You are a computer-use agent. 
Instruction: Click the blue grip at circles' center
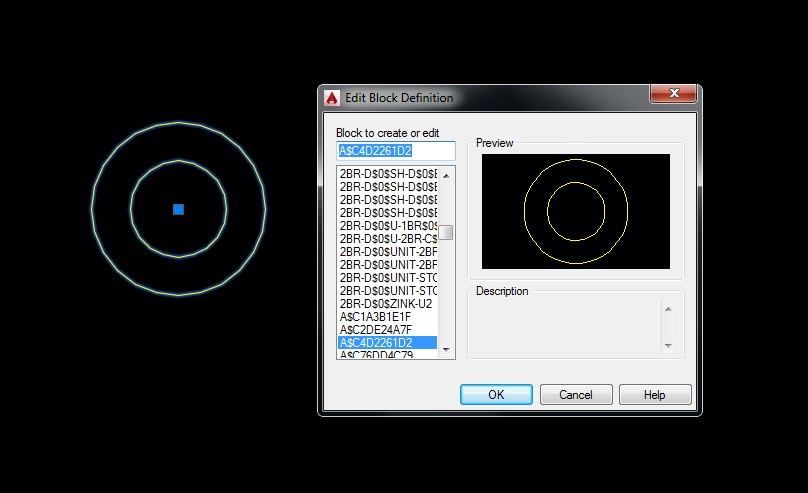pos(178,209)
